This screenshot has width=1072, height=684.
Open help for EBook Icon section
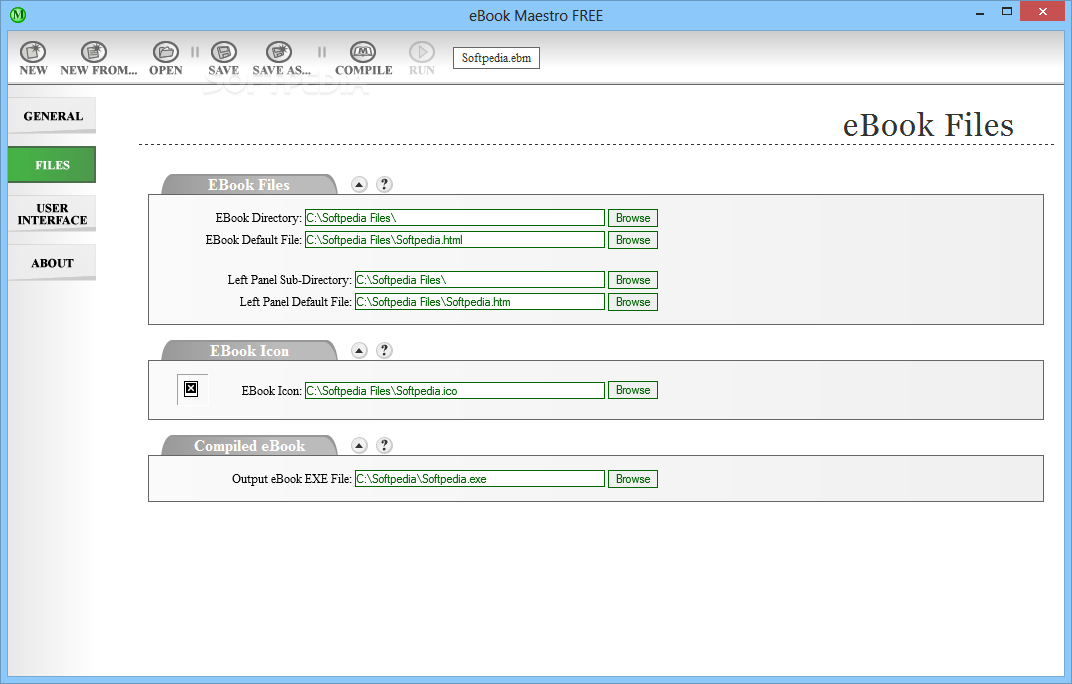(x=384, y=350)
